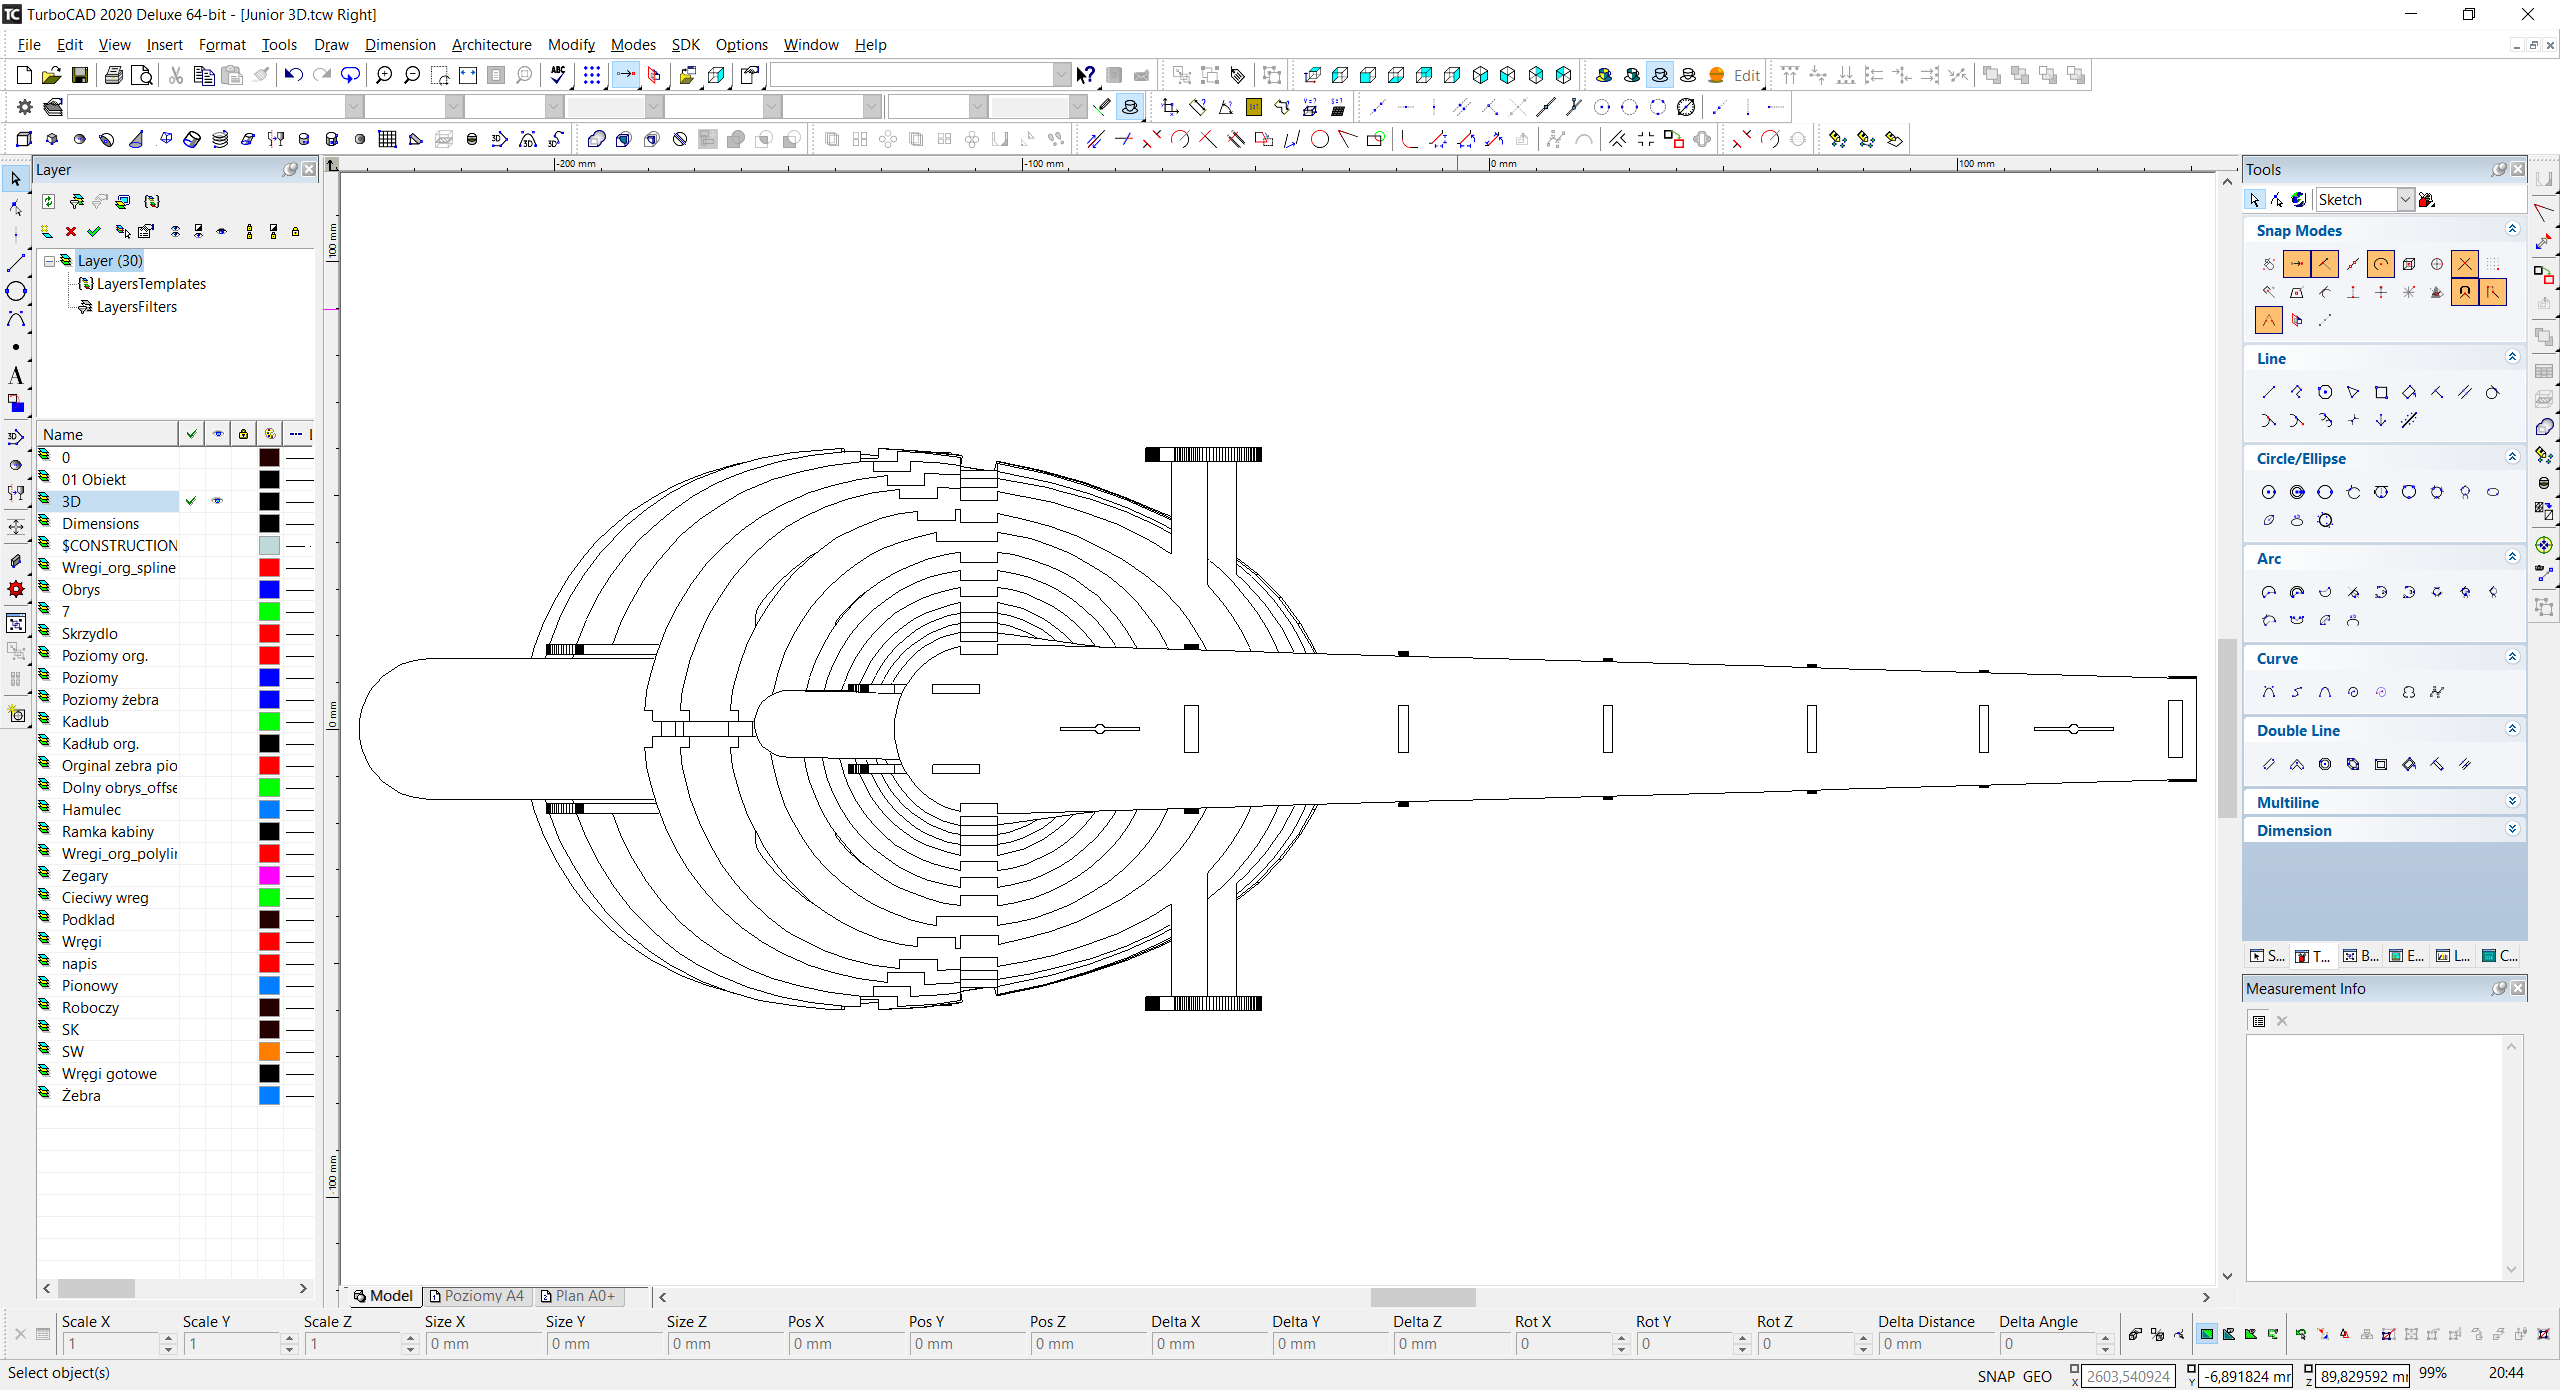Click the spell check ABC icon
The image size is (2560, 1390).
tap(558, 75)
